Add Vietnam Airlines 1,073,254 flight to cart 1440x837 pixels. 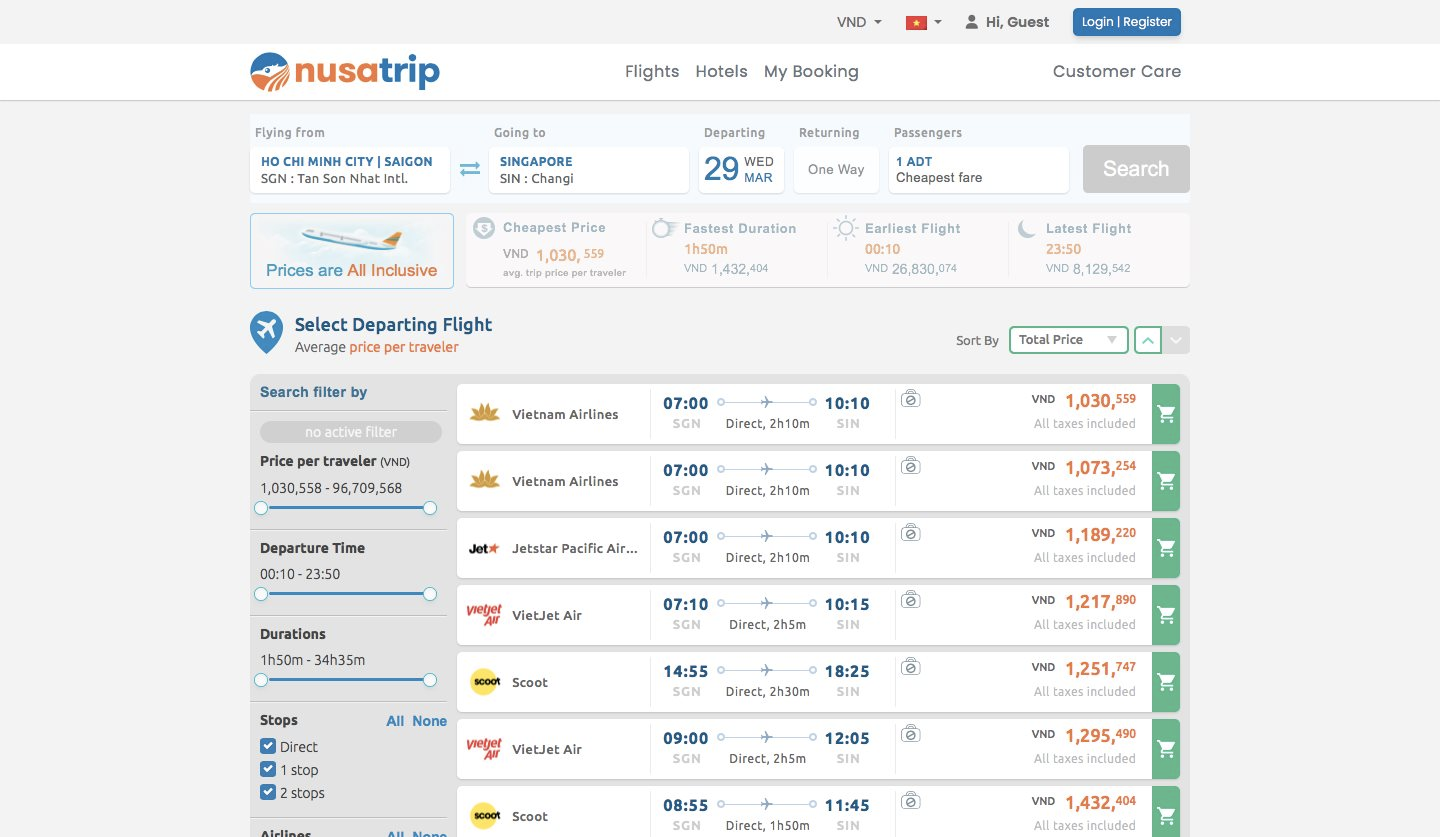(x=1166, y=481)
